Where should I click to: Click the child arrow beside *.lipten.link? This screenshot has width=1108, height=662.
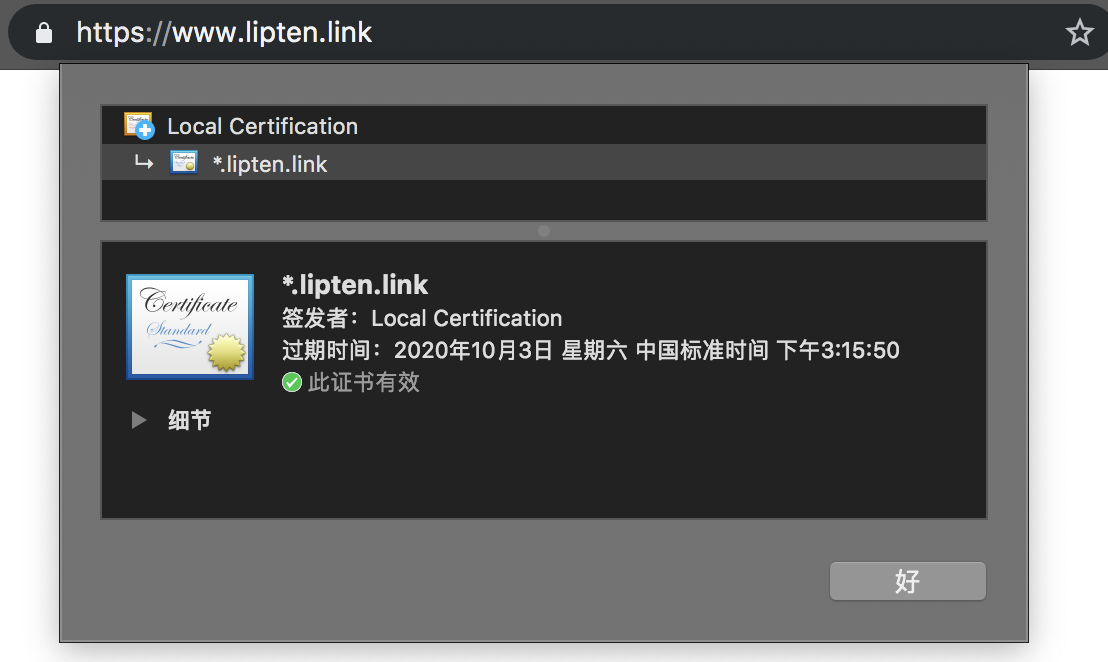[x=143, y=163]
